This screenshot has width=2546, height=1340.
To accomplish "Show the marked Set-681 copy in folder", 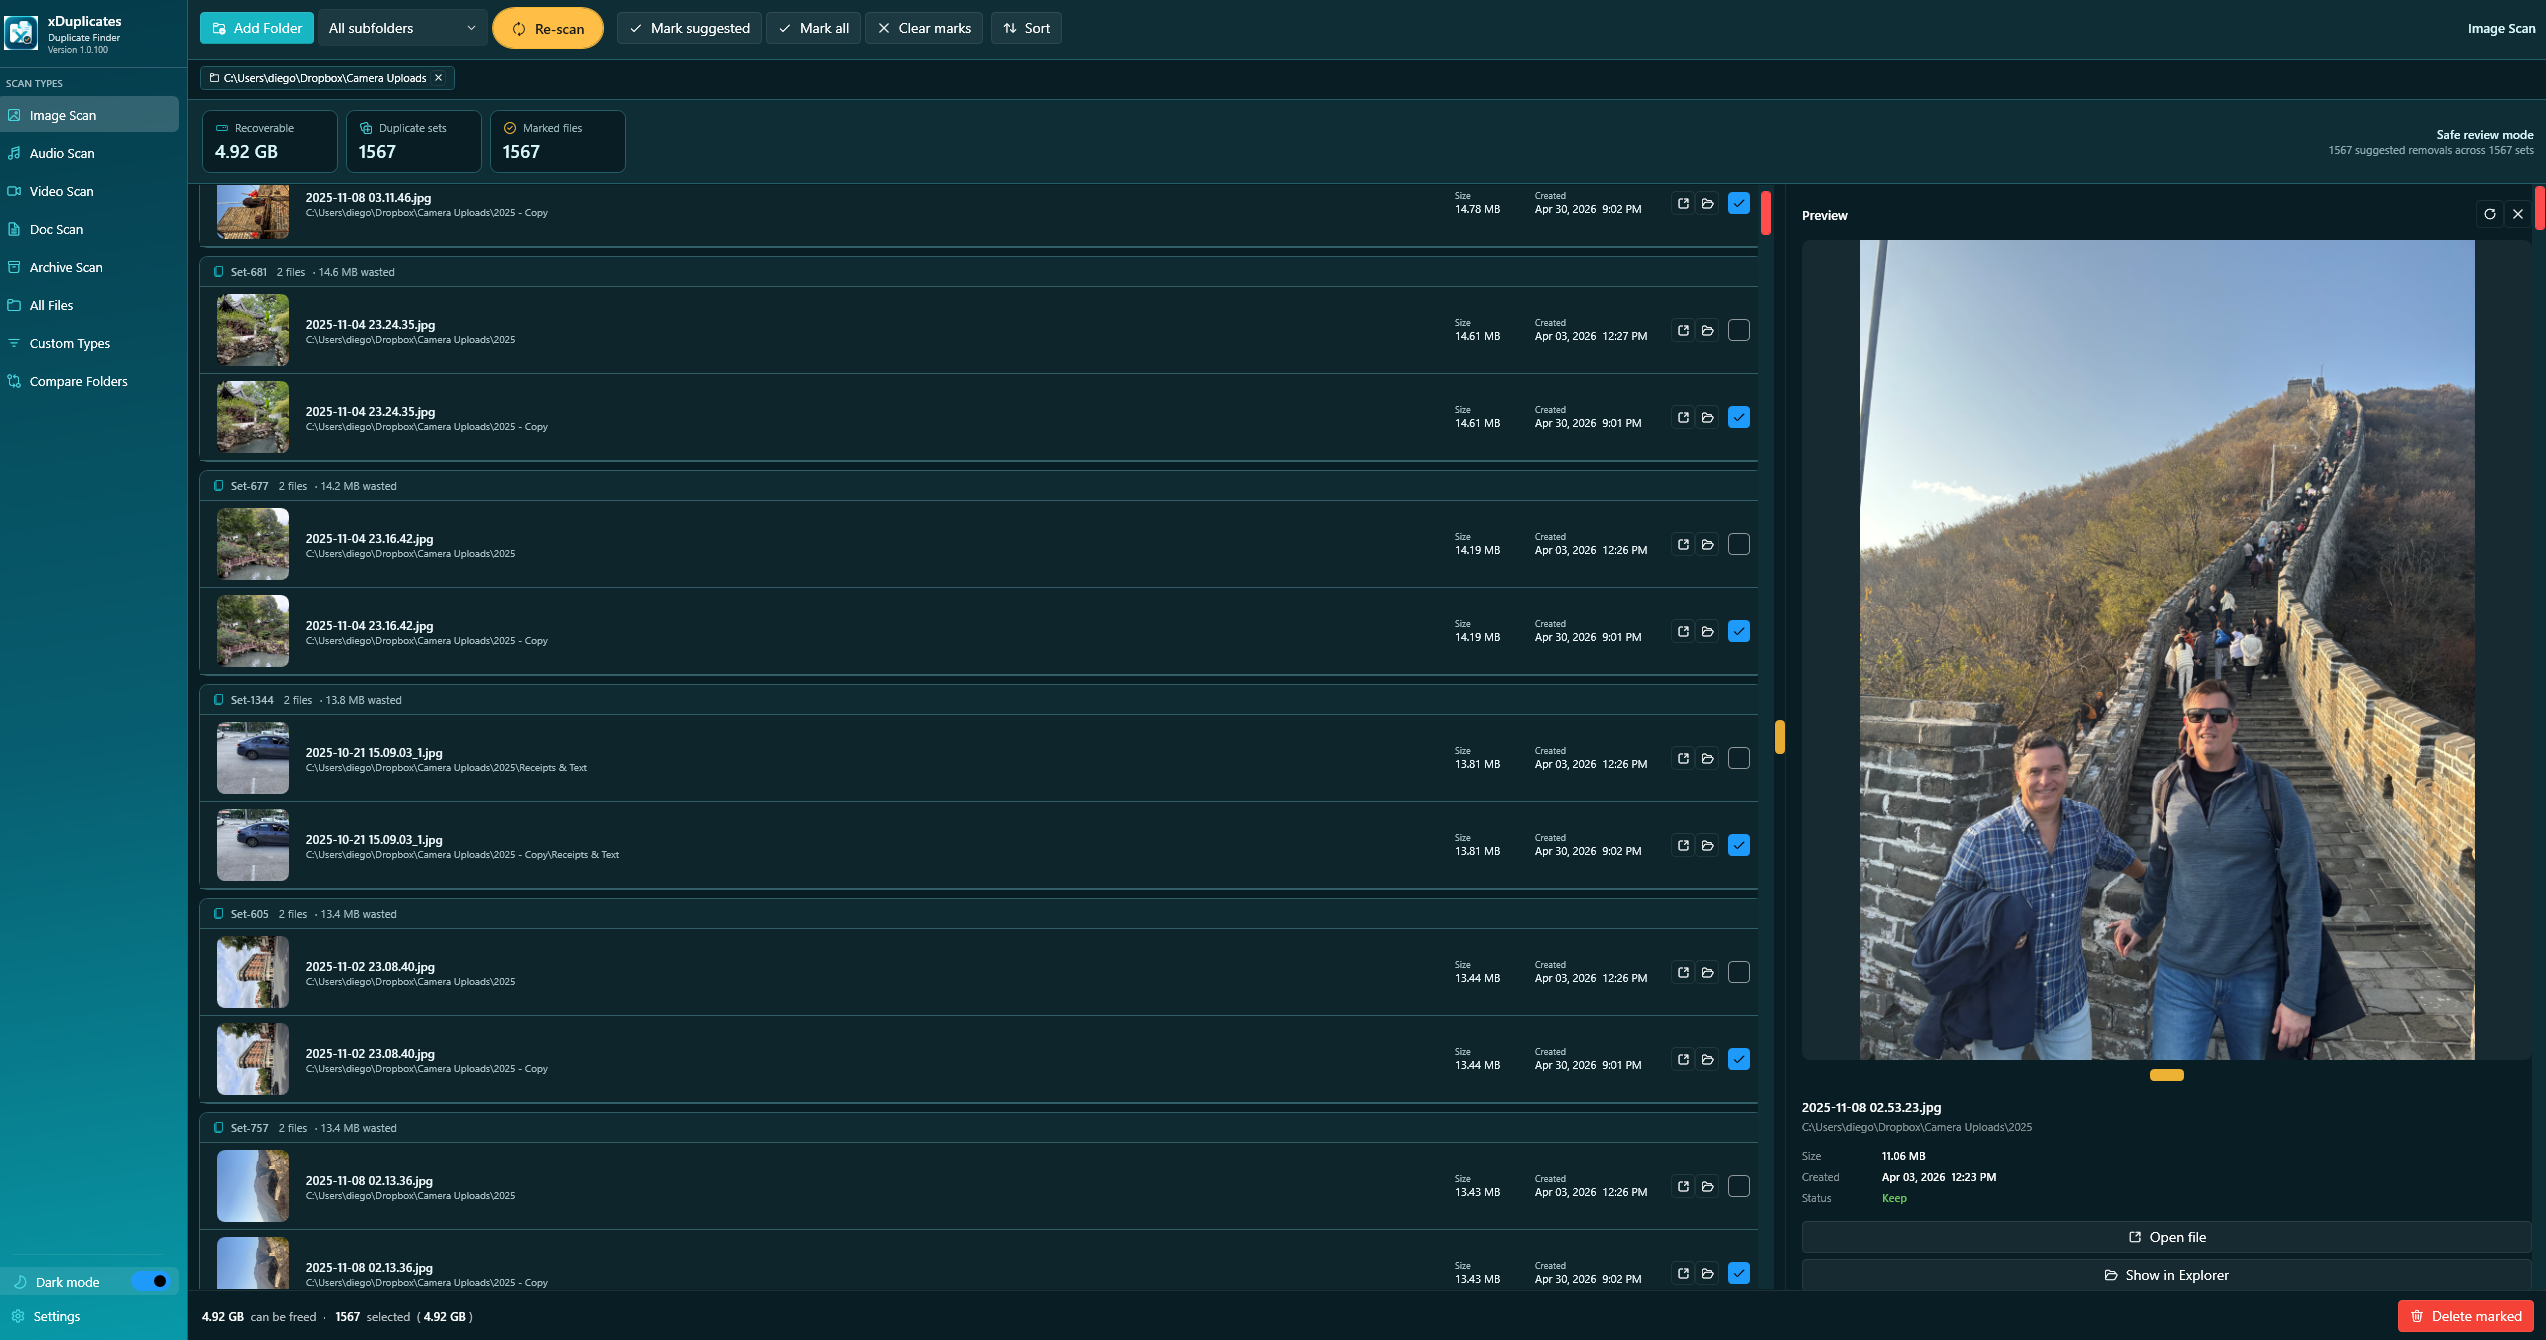I will point(1708,417).
